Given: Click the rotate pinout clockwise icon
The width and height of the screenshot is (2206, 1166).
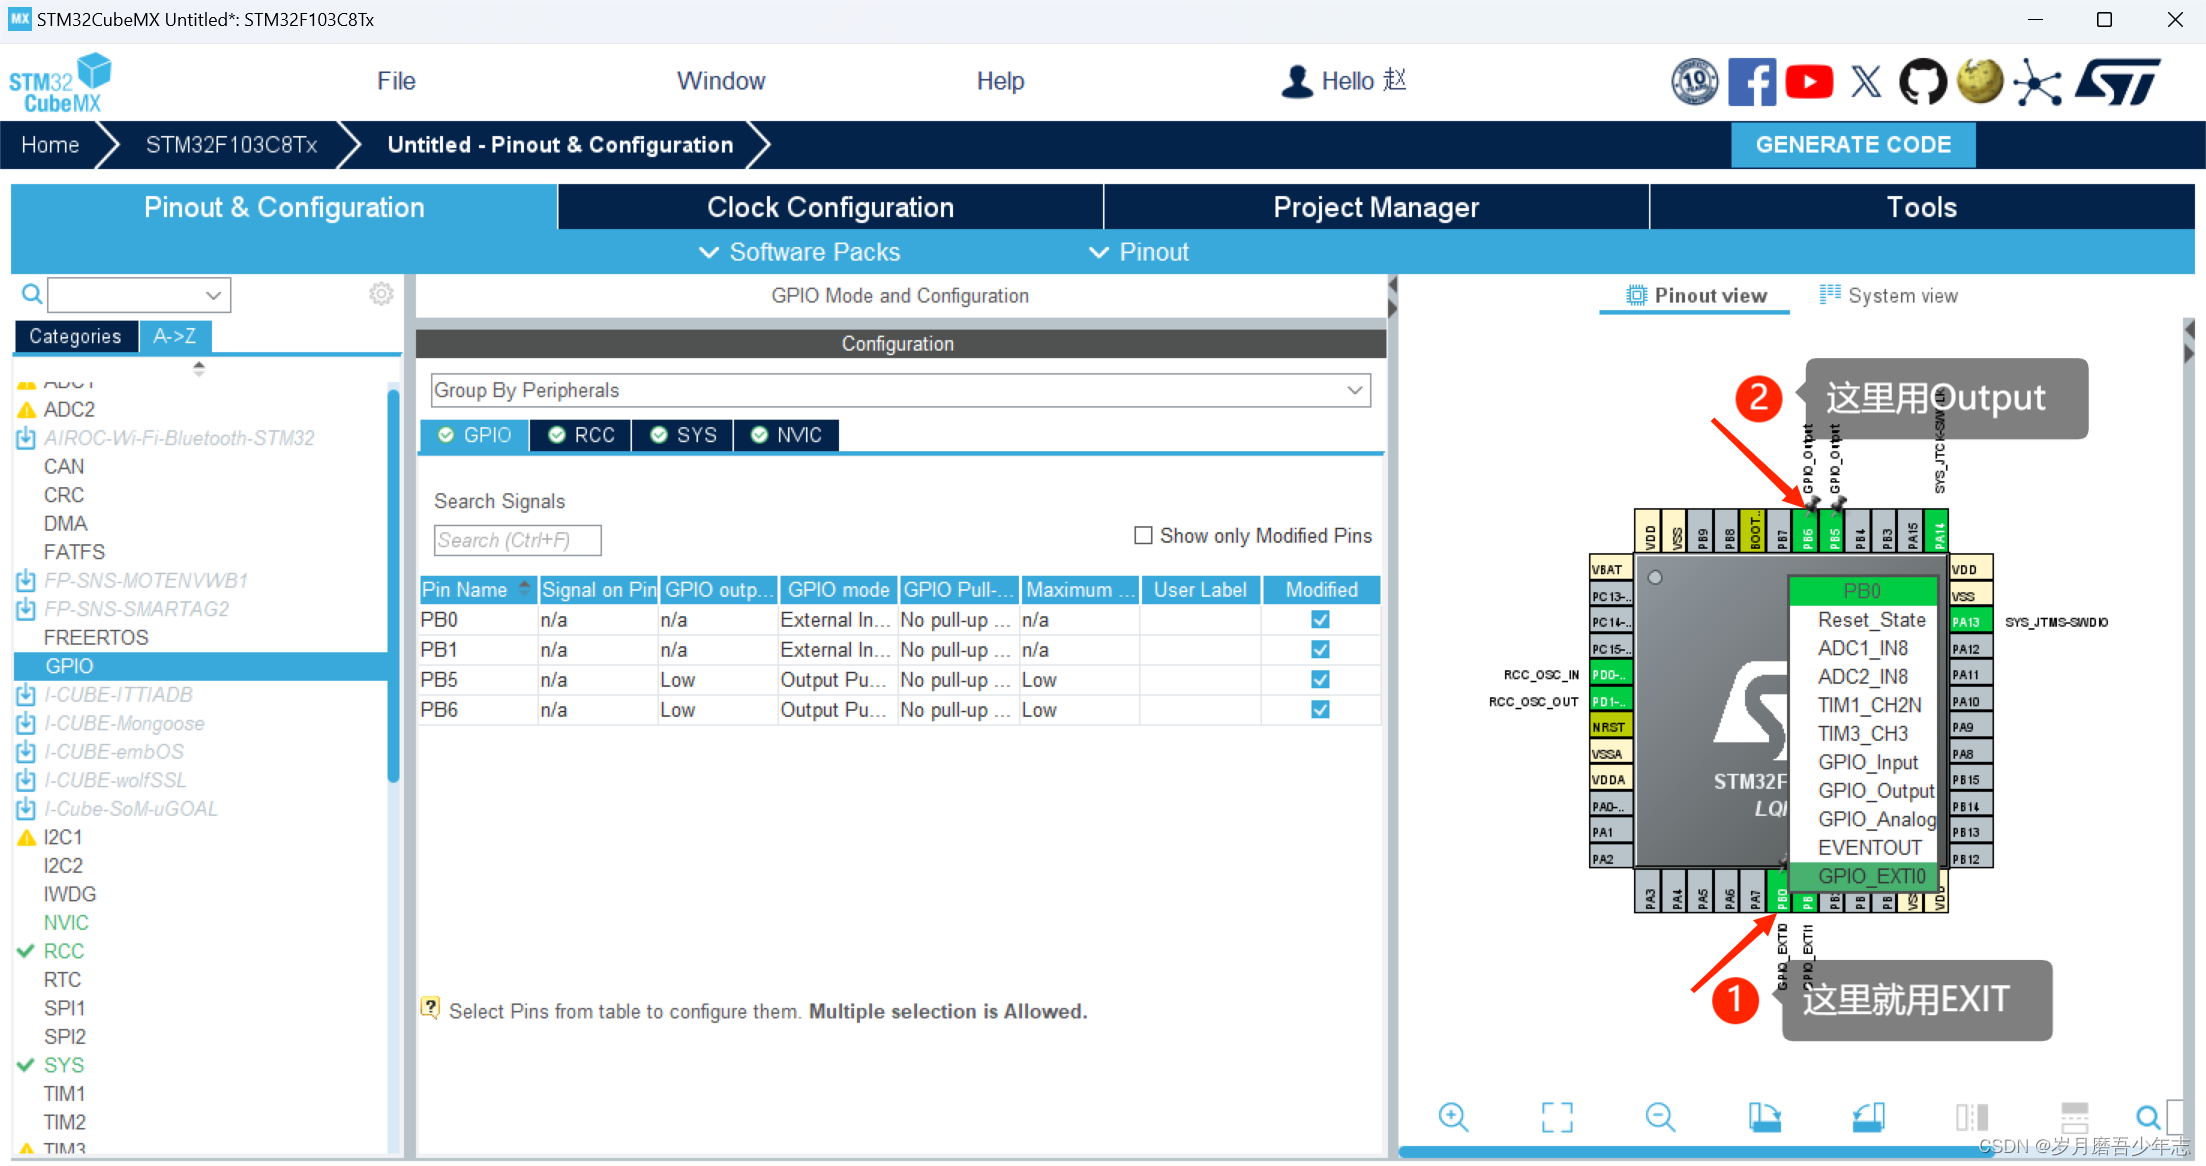Looking at the screenshot, I should (1764, 1117).
